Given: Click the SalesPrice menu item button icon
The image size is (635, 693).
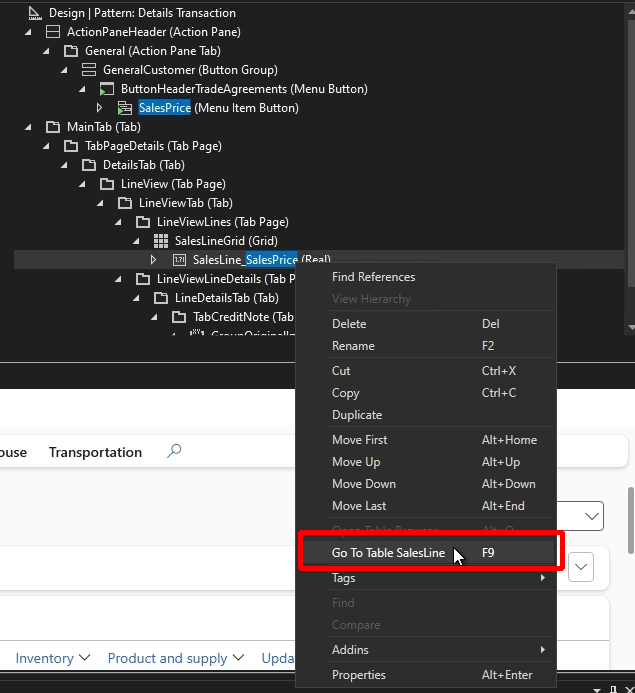Looking at the screenshot, I should [x=125, y=108].
